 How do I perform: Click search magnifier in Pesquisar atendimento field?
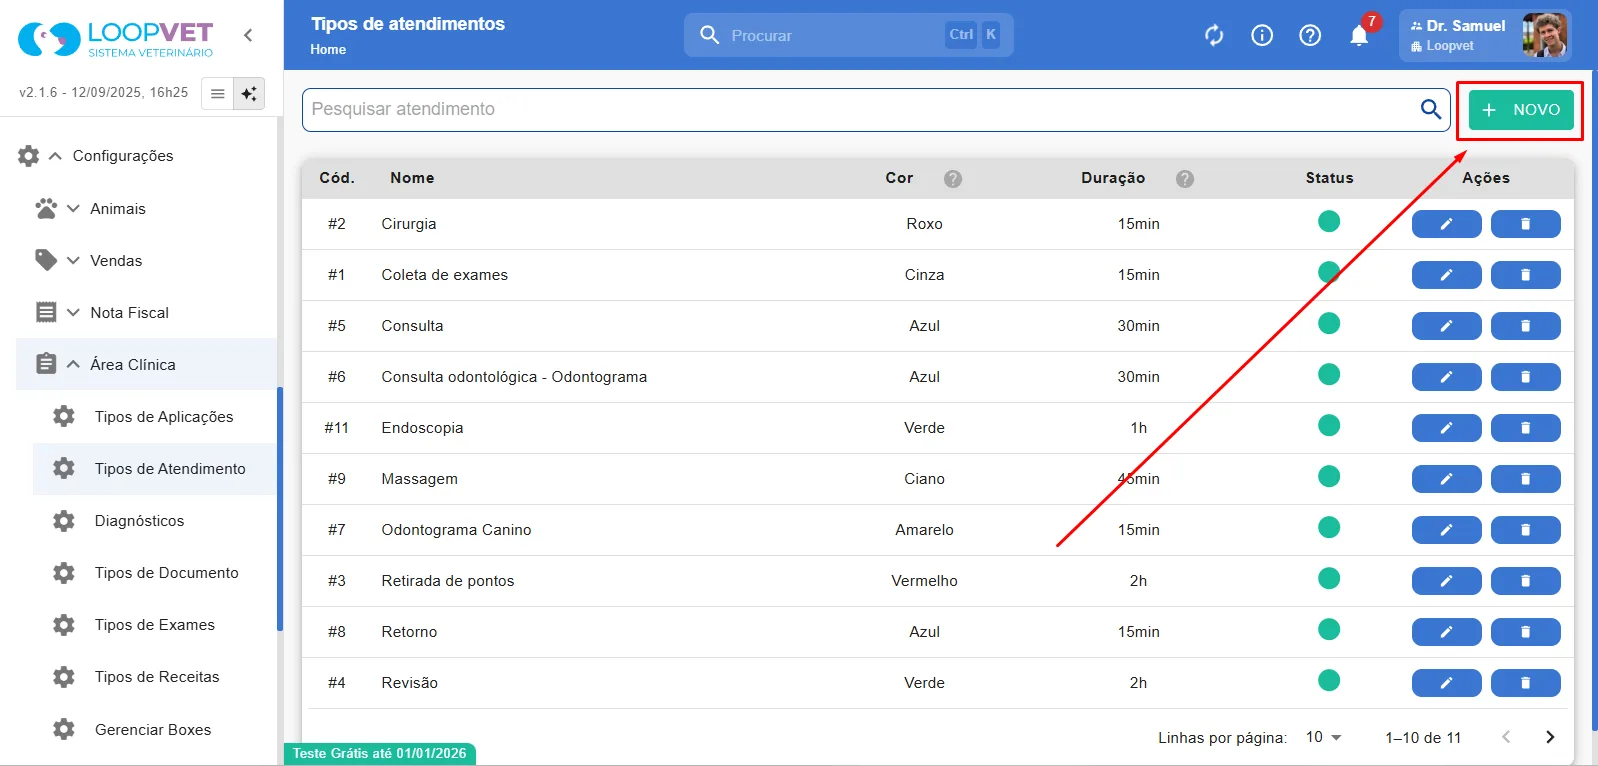point(1431,109)
